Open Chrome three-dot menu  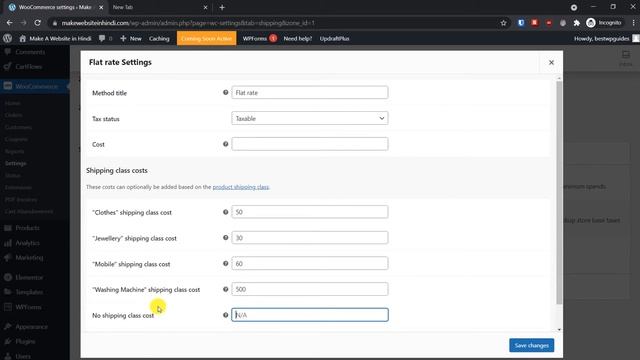(x=633, y=23)
